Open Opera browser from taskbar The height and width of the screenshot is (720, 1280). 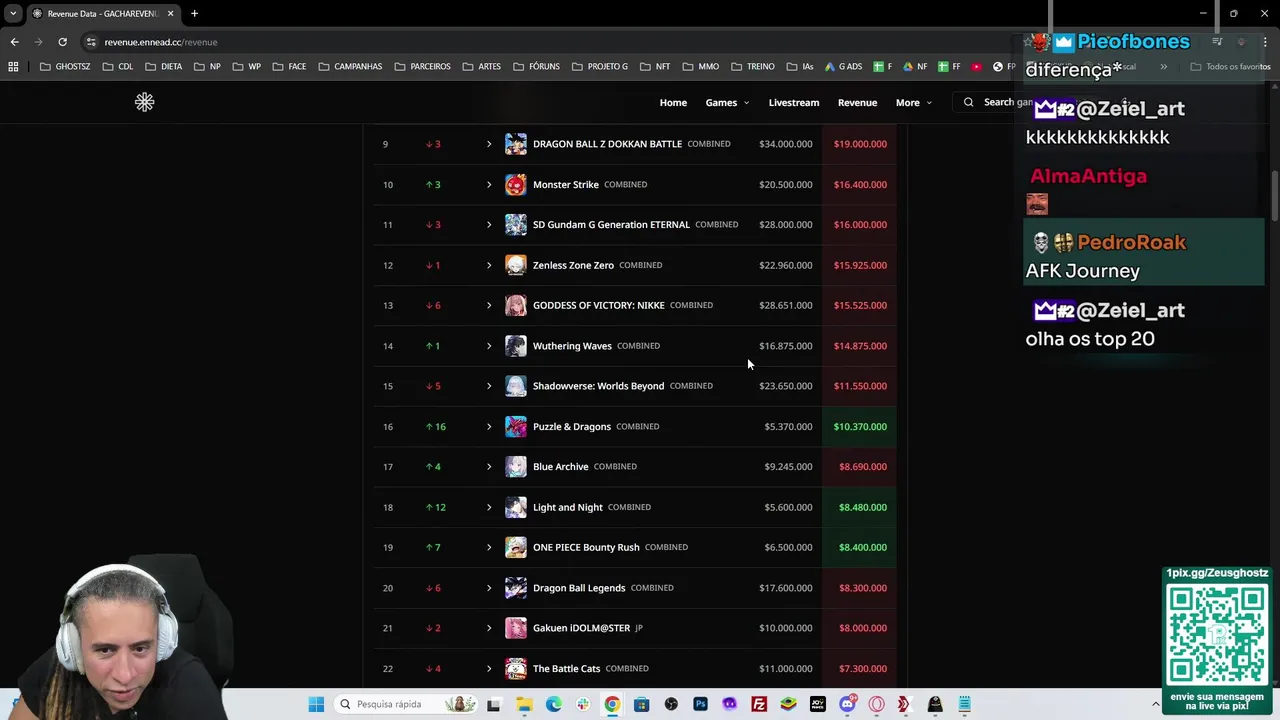pos(877,704)
